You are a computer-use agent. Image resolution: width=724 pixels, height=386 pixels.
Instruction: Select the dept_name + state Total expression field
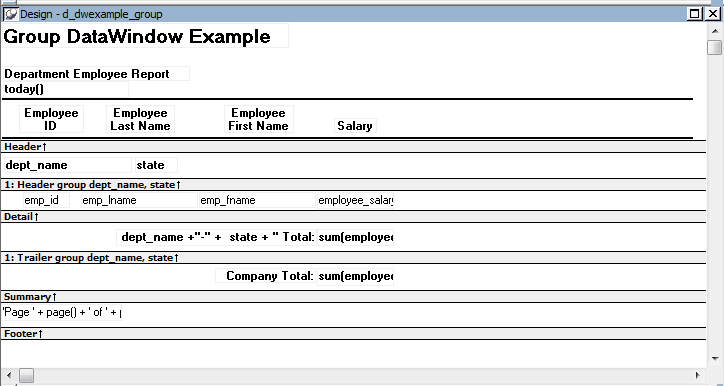point(216,237)
